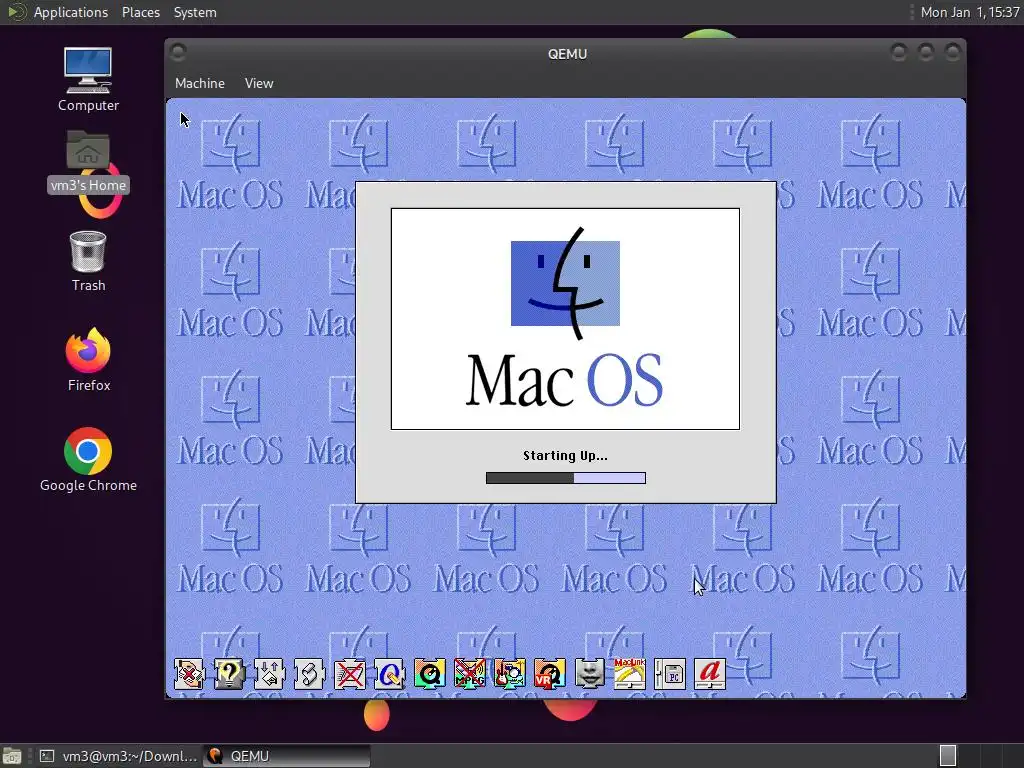Open the Applications menu in the top panel
The width and height of the screenshot is (1024, 768).
[x=71, y=12]
